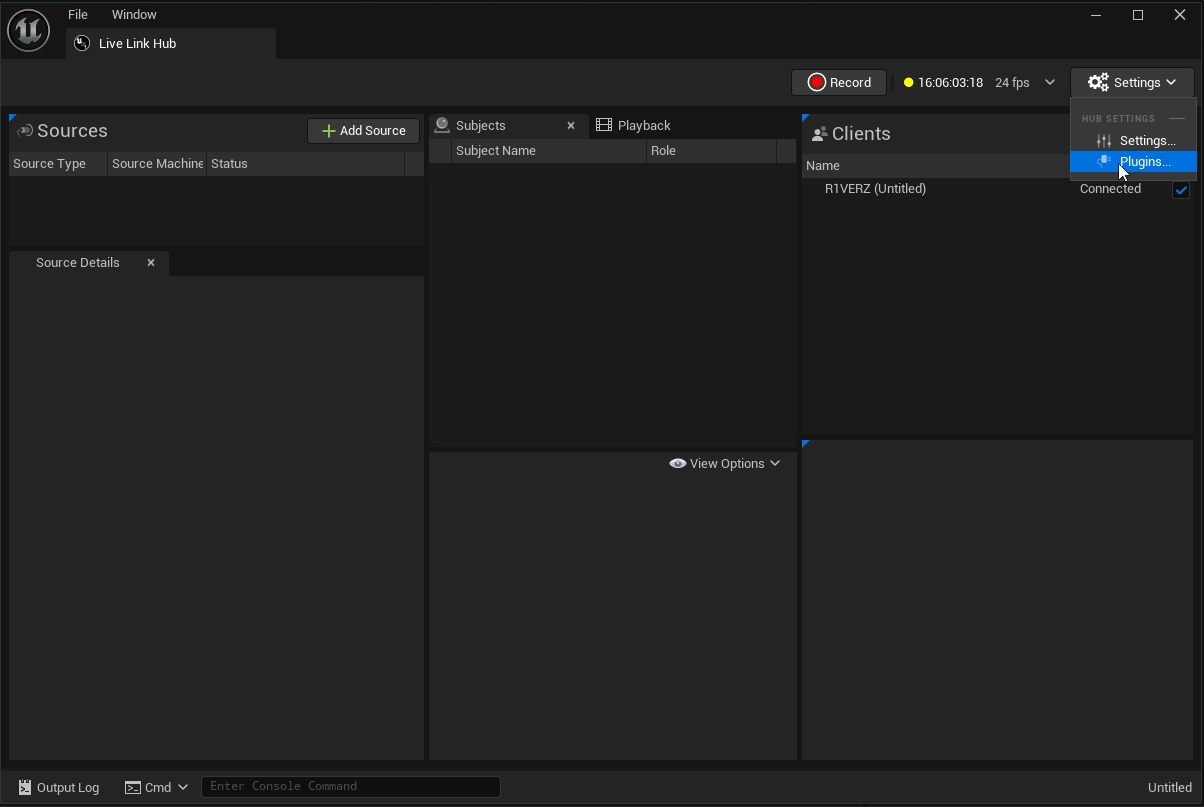The image size is (1204, 807).
Task: Collapse the Settings dropdown button
Action: click(x=1132, y=82)
